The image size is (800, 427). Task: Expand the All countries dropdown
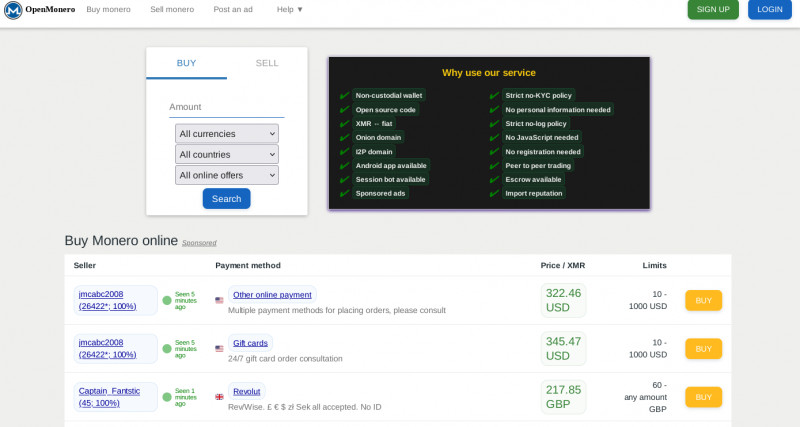click(226, 154)
